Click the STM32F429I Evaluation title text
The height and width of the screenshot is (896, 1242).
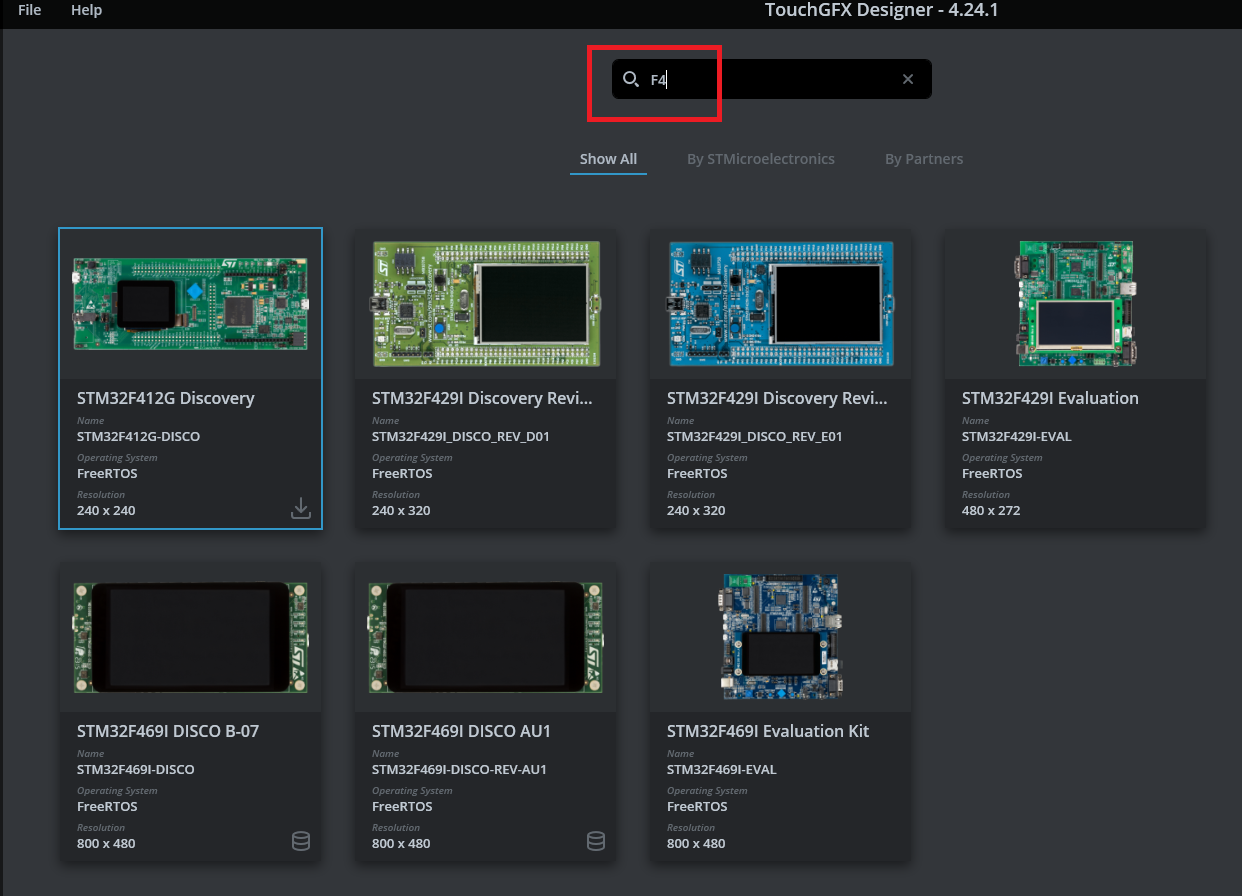point(1050,398)
